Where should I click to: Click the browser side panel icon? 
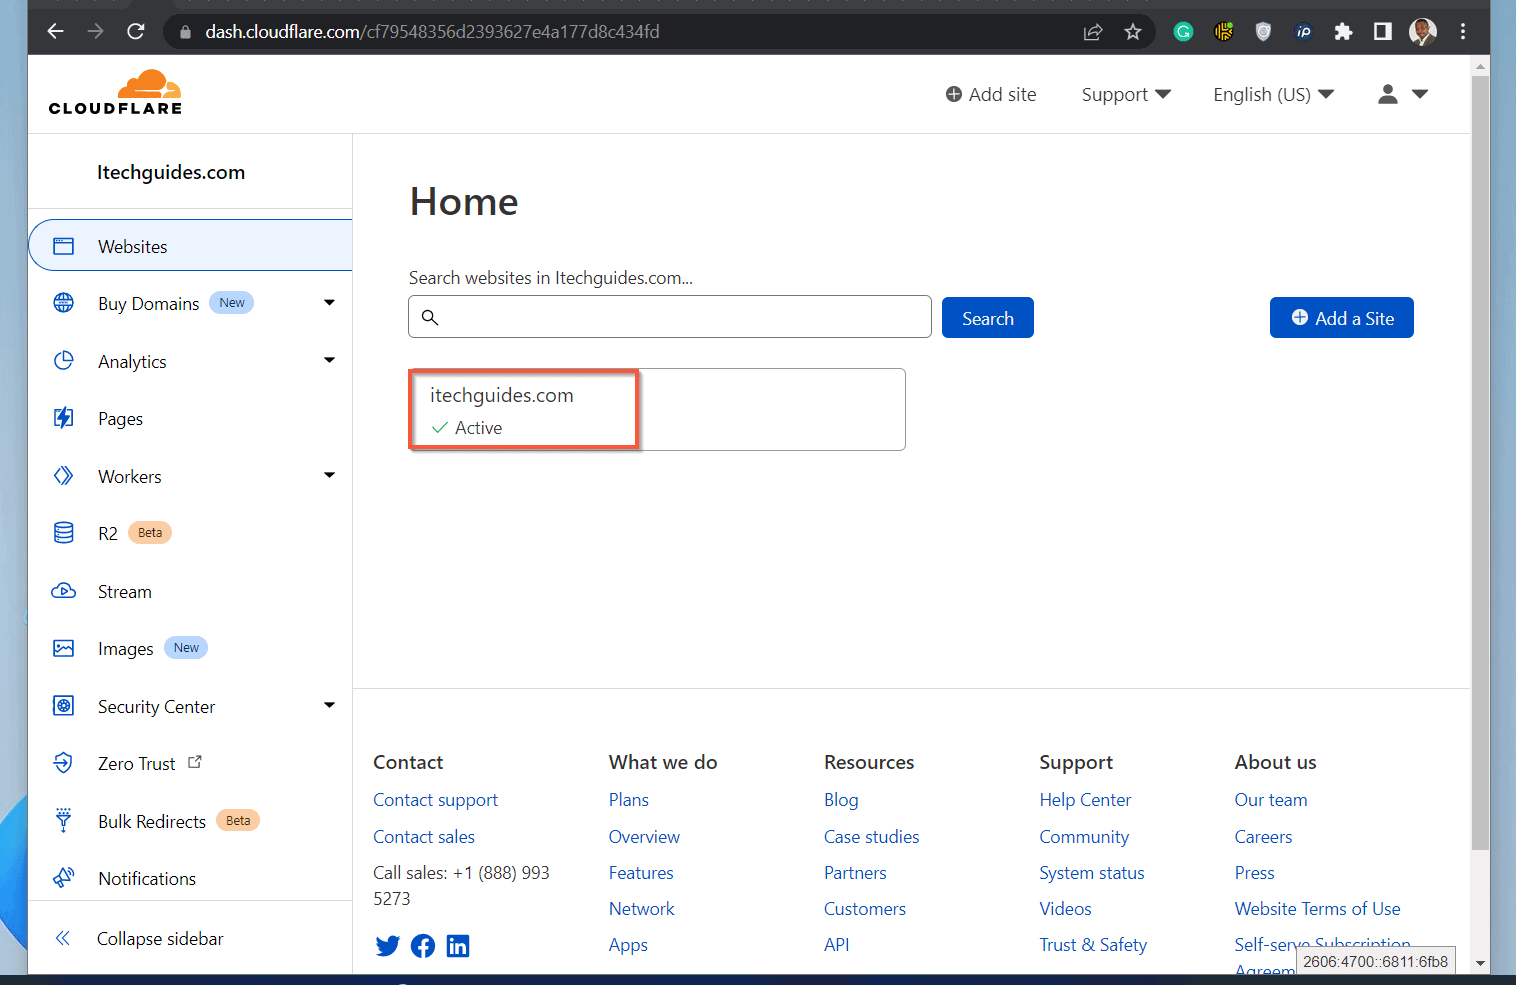pyautogui.click(x=1383, y=32)
